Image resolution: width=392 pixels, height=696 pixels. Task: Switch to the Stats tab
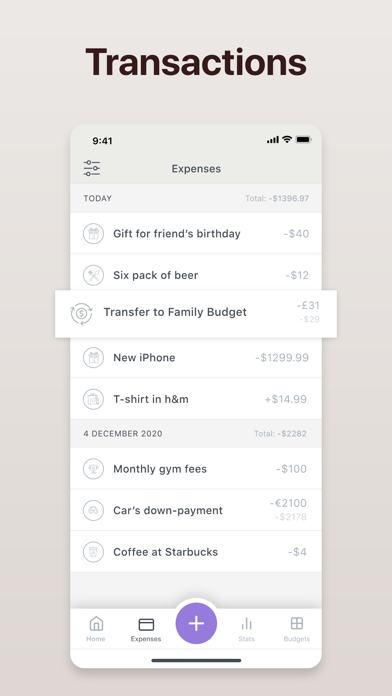click(246, 629)
